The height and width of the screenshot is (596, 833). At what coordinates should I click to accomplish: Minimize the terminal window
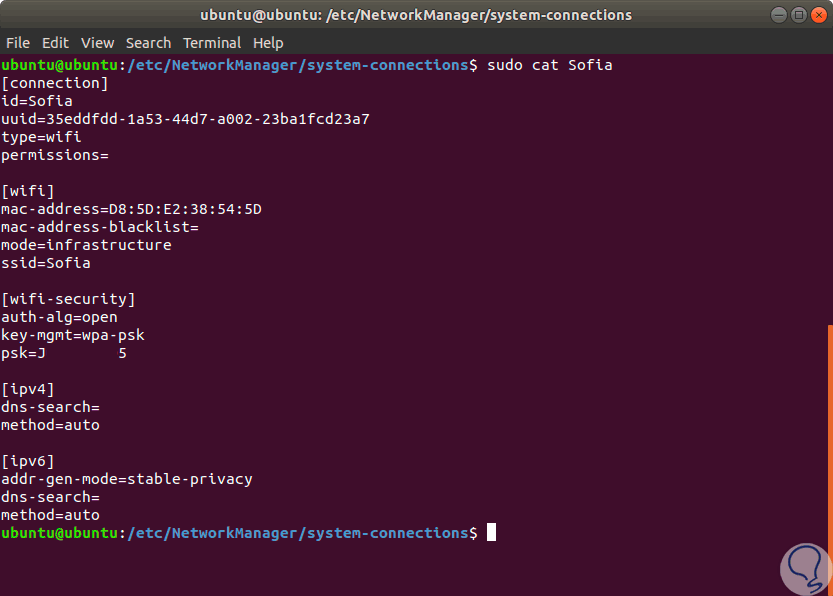tap(778, 15)
